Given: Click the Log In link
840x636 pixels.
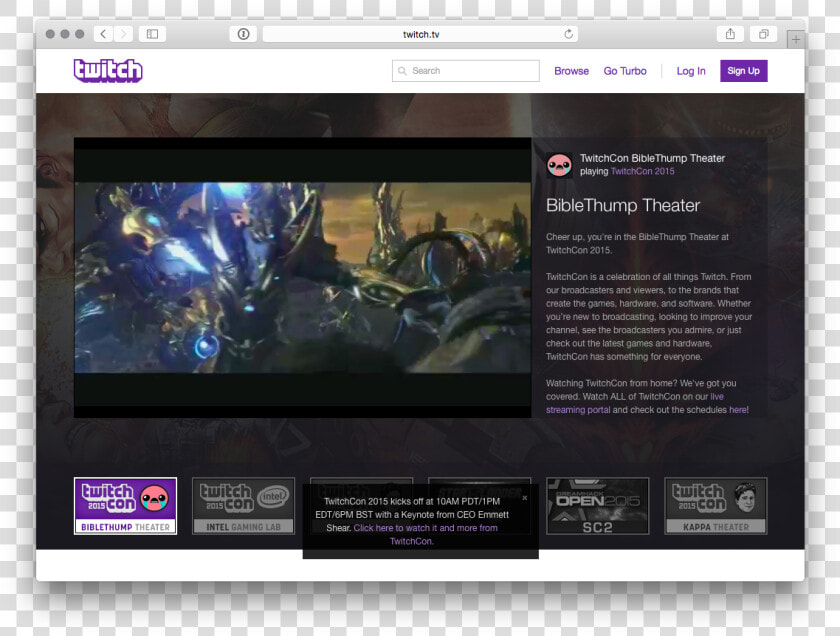Looking at the screenshot, I should pyautogui.click(x=691, y=71).
